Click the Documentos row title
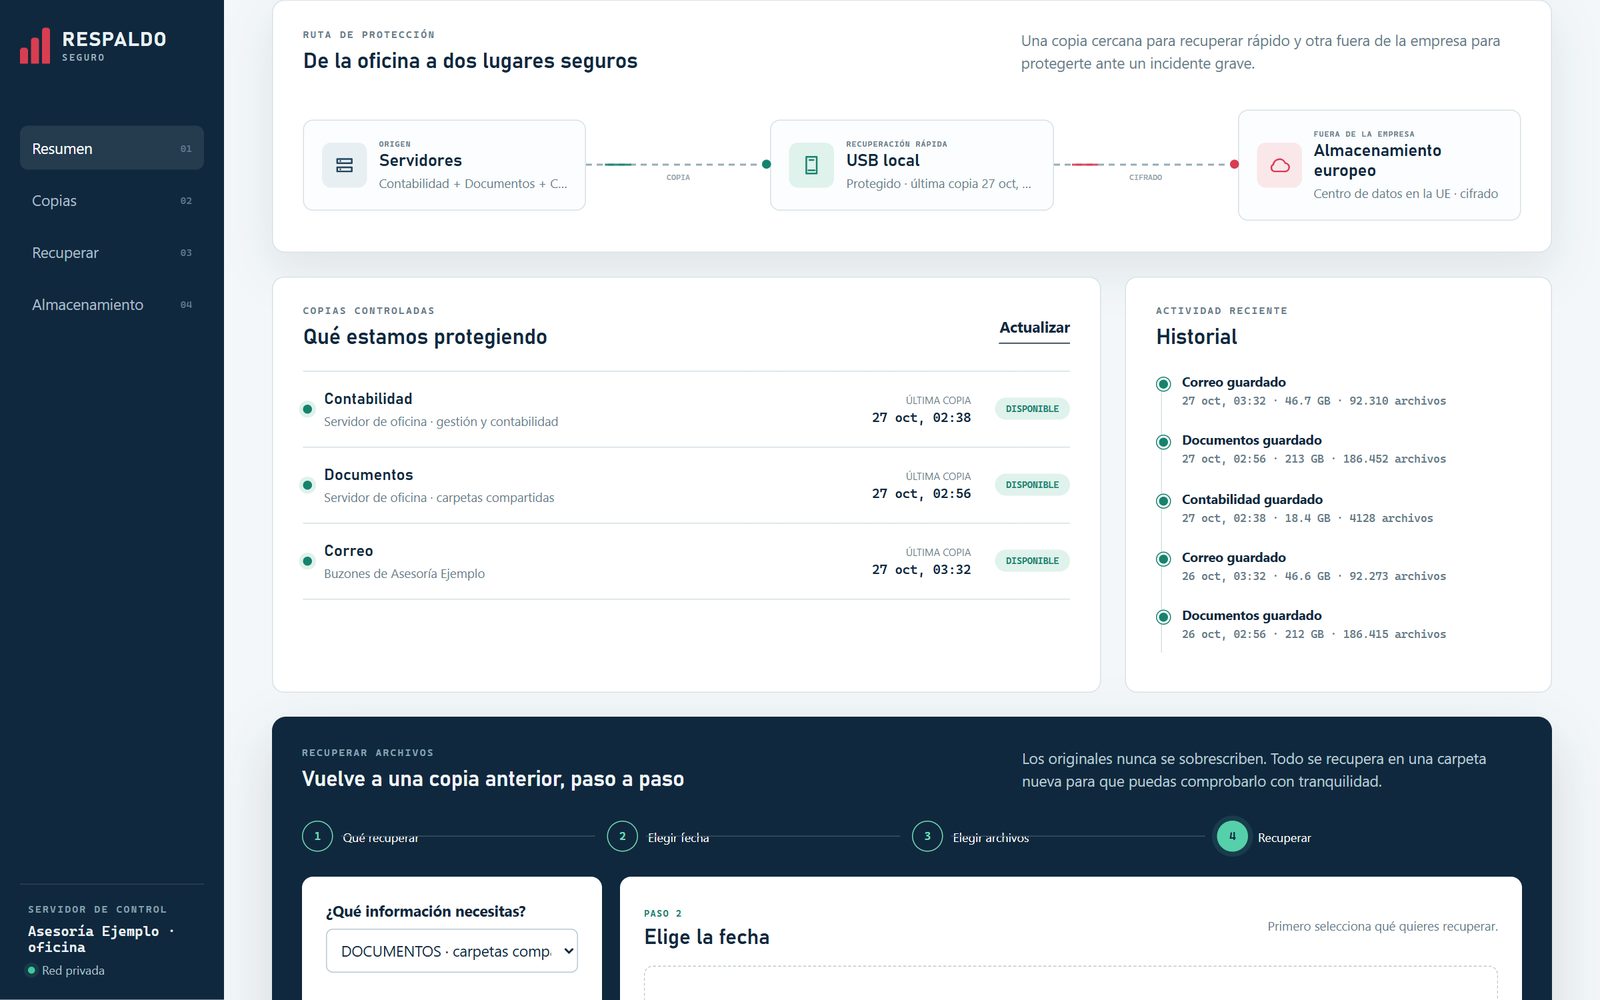 click(368, 475)
